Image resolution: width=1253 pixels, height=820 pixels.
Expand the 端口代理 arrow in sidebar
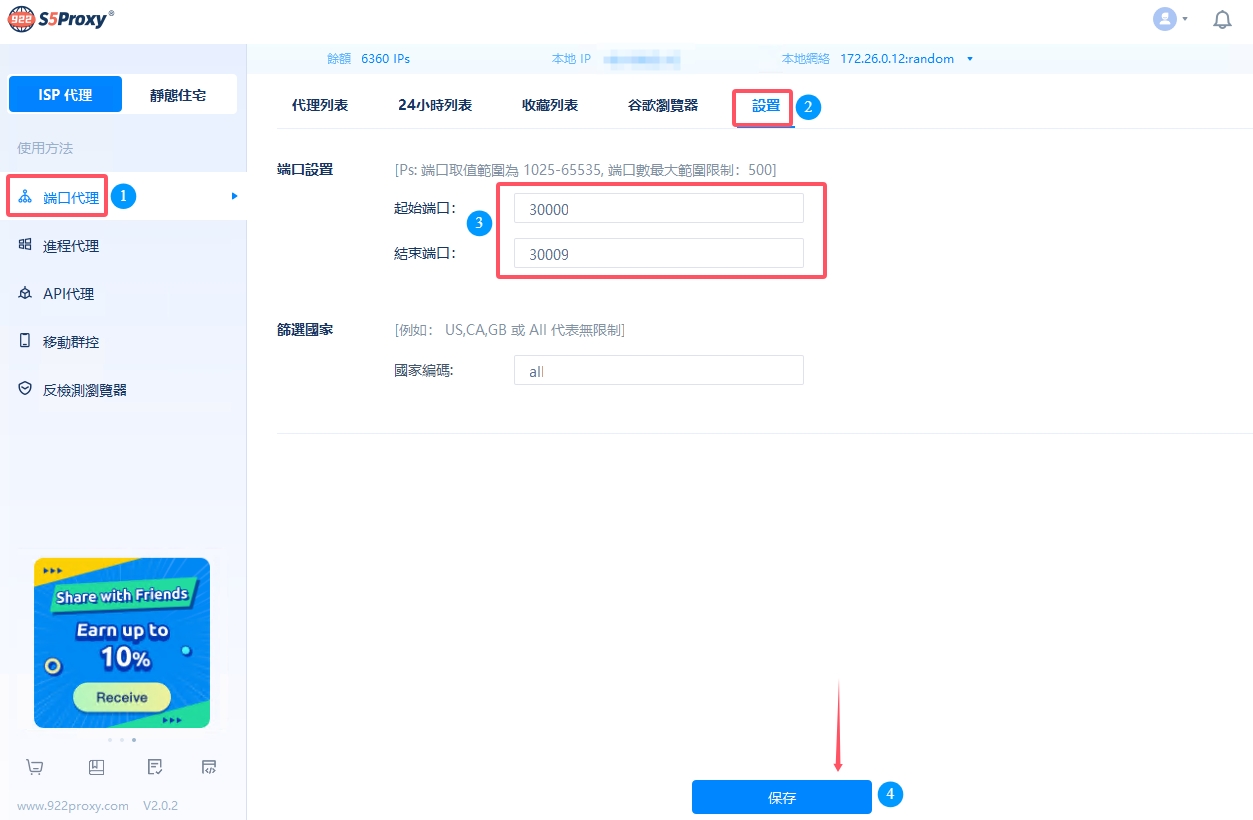click(234, 196)
